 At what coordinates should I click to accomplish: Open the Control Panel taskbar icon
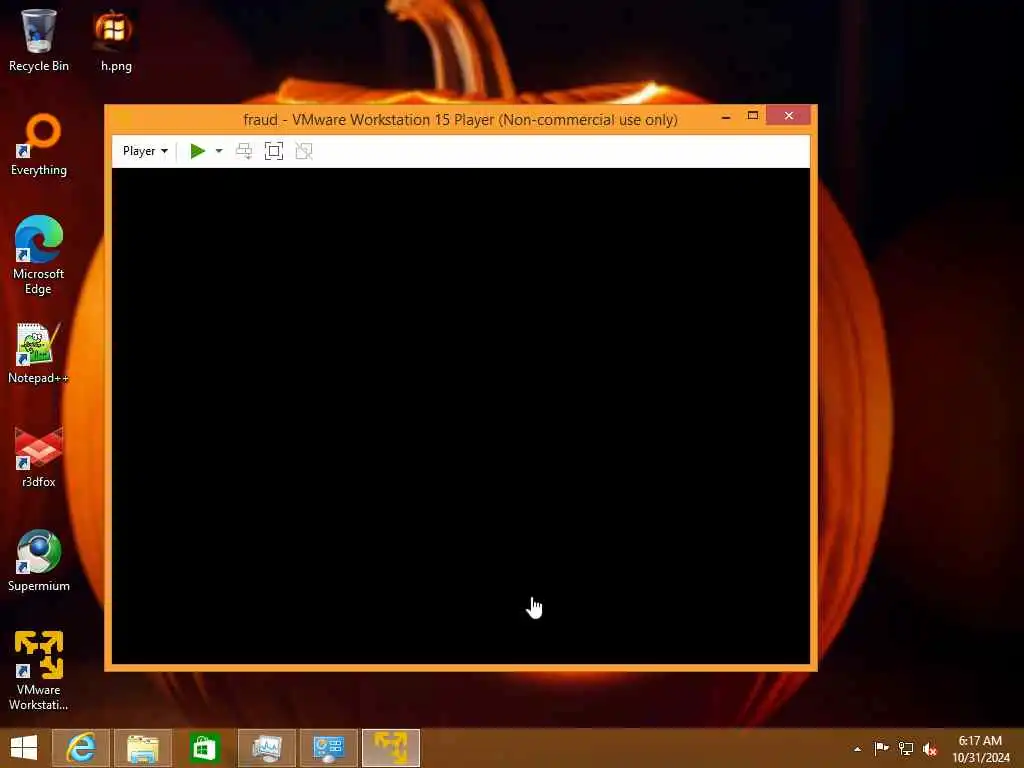329,748
